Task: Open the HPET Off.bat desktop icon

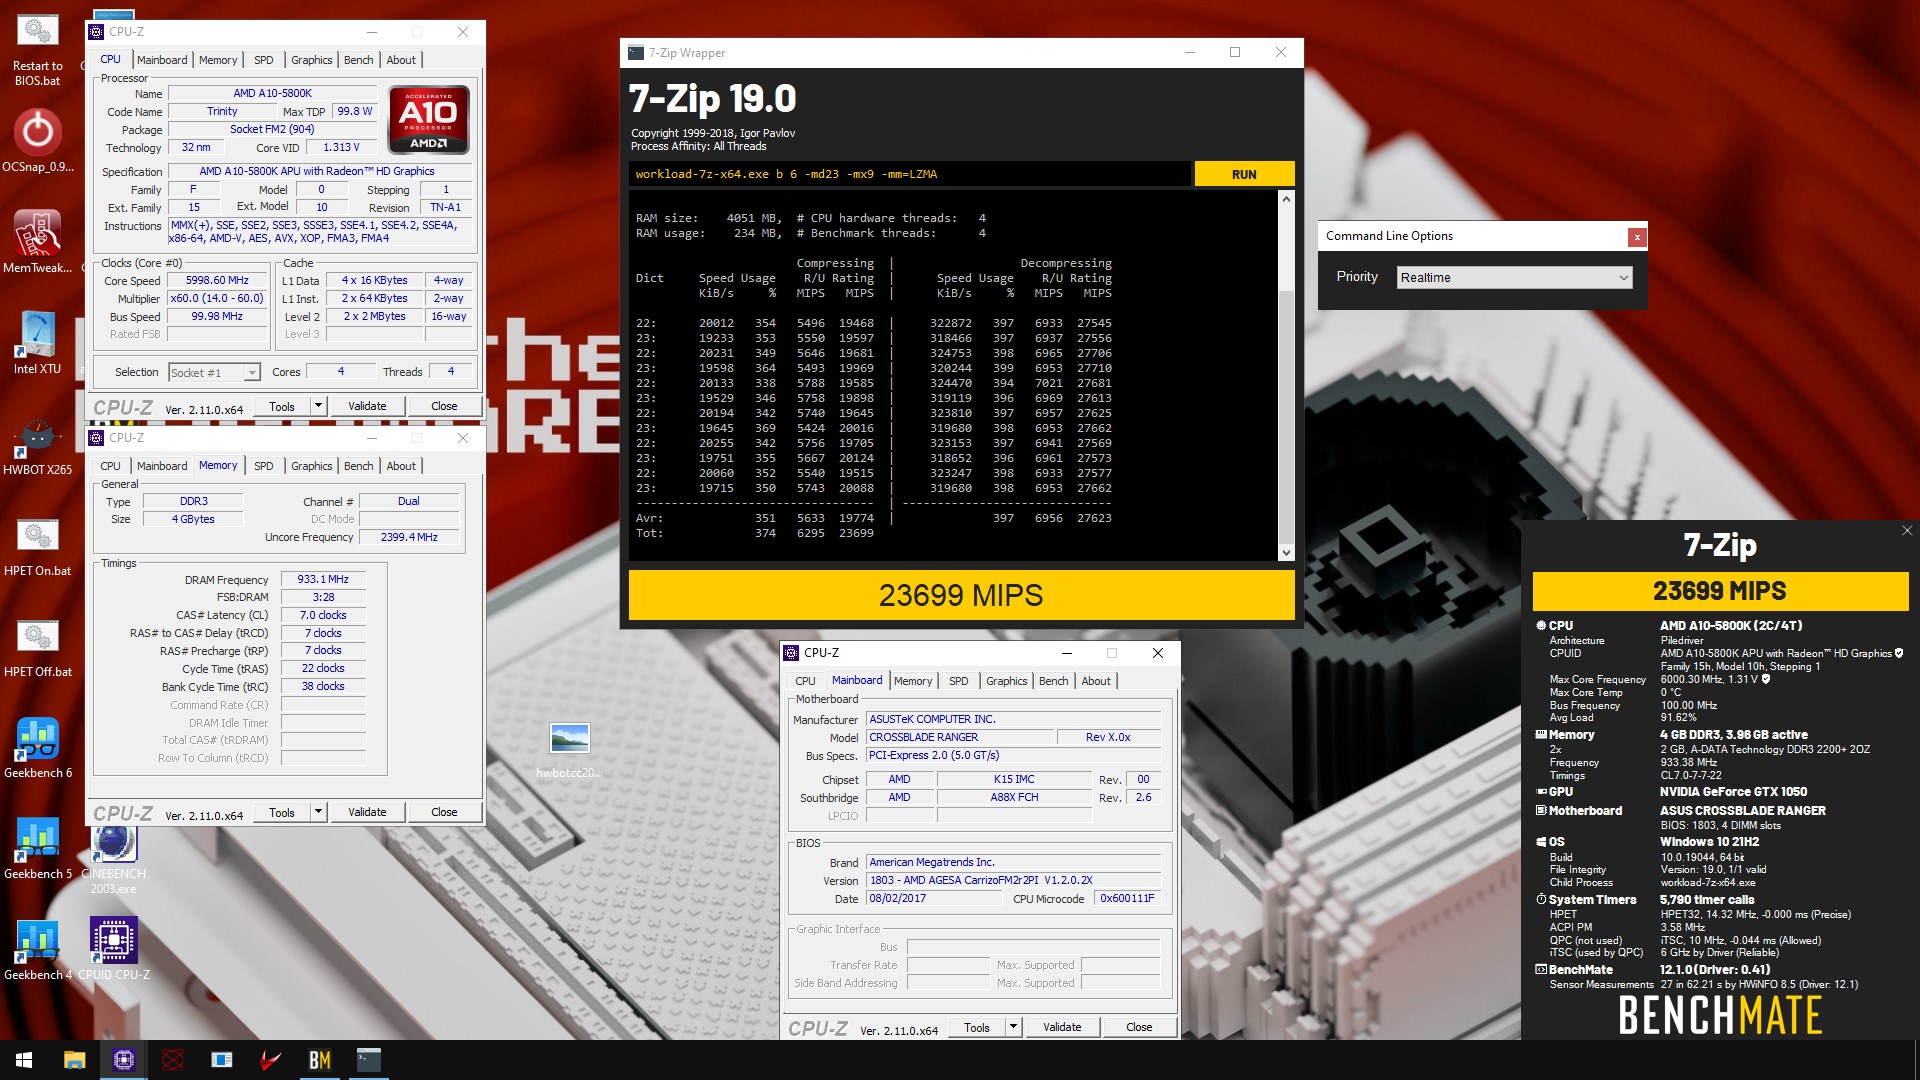Action: [37, 646]
